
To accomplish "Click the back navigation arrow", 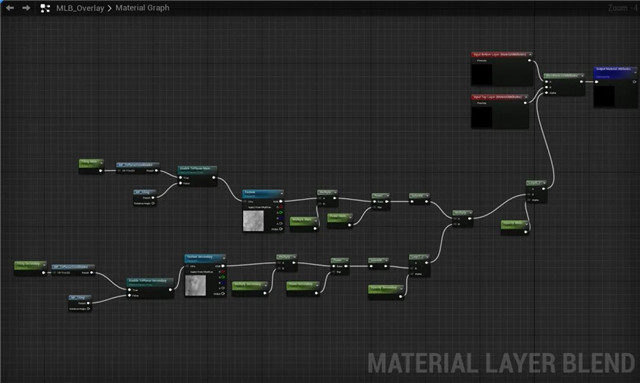I will pos(10,8).
